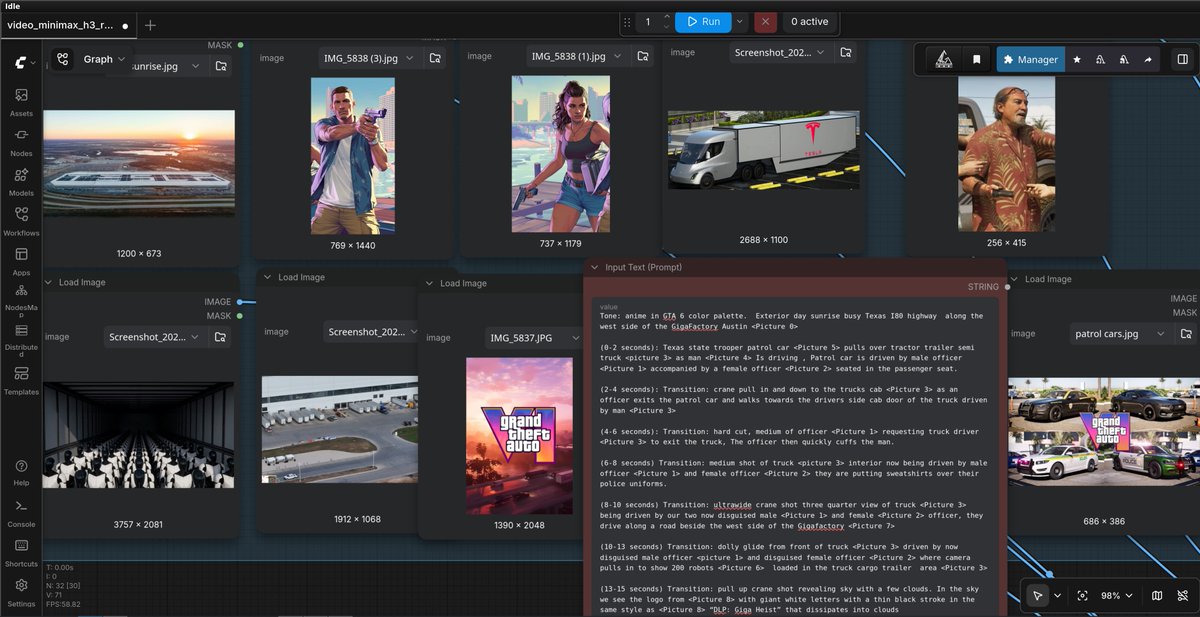Browse files for the IMG_5838 (1).jpg node
Screen dimensions: 1200x617
[641, 56]
